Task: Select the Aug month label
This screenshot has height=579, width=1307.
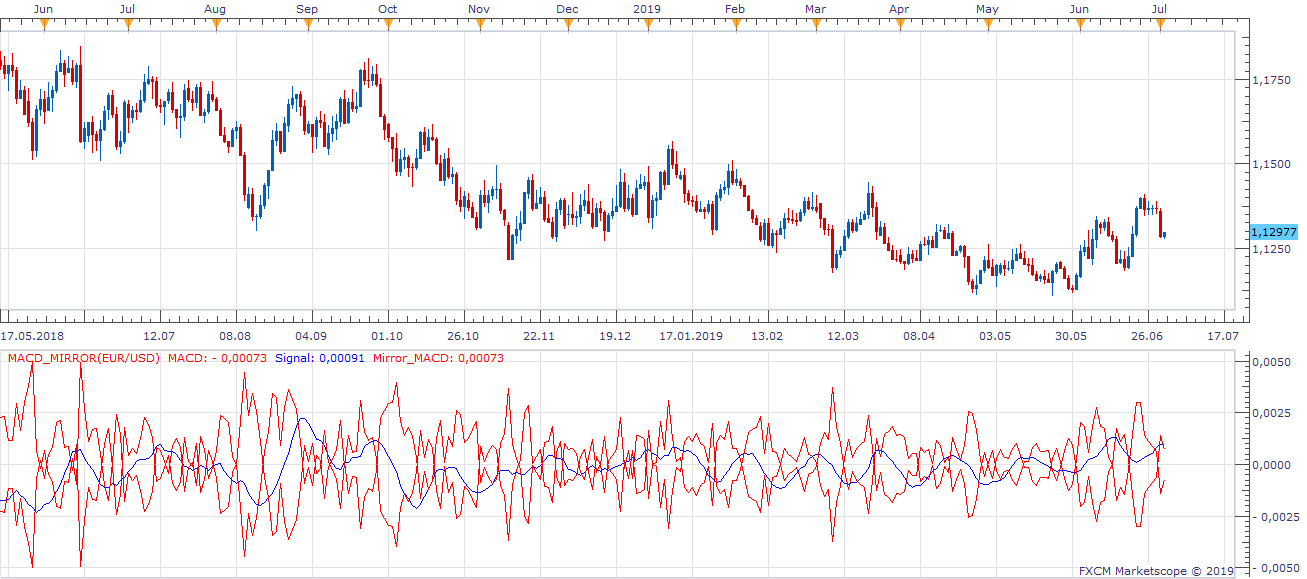Action: (x=214, y=9)
